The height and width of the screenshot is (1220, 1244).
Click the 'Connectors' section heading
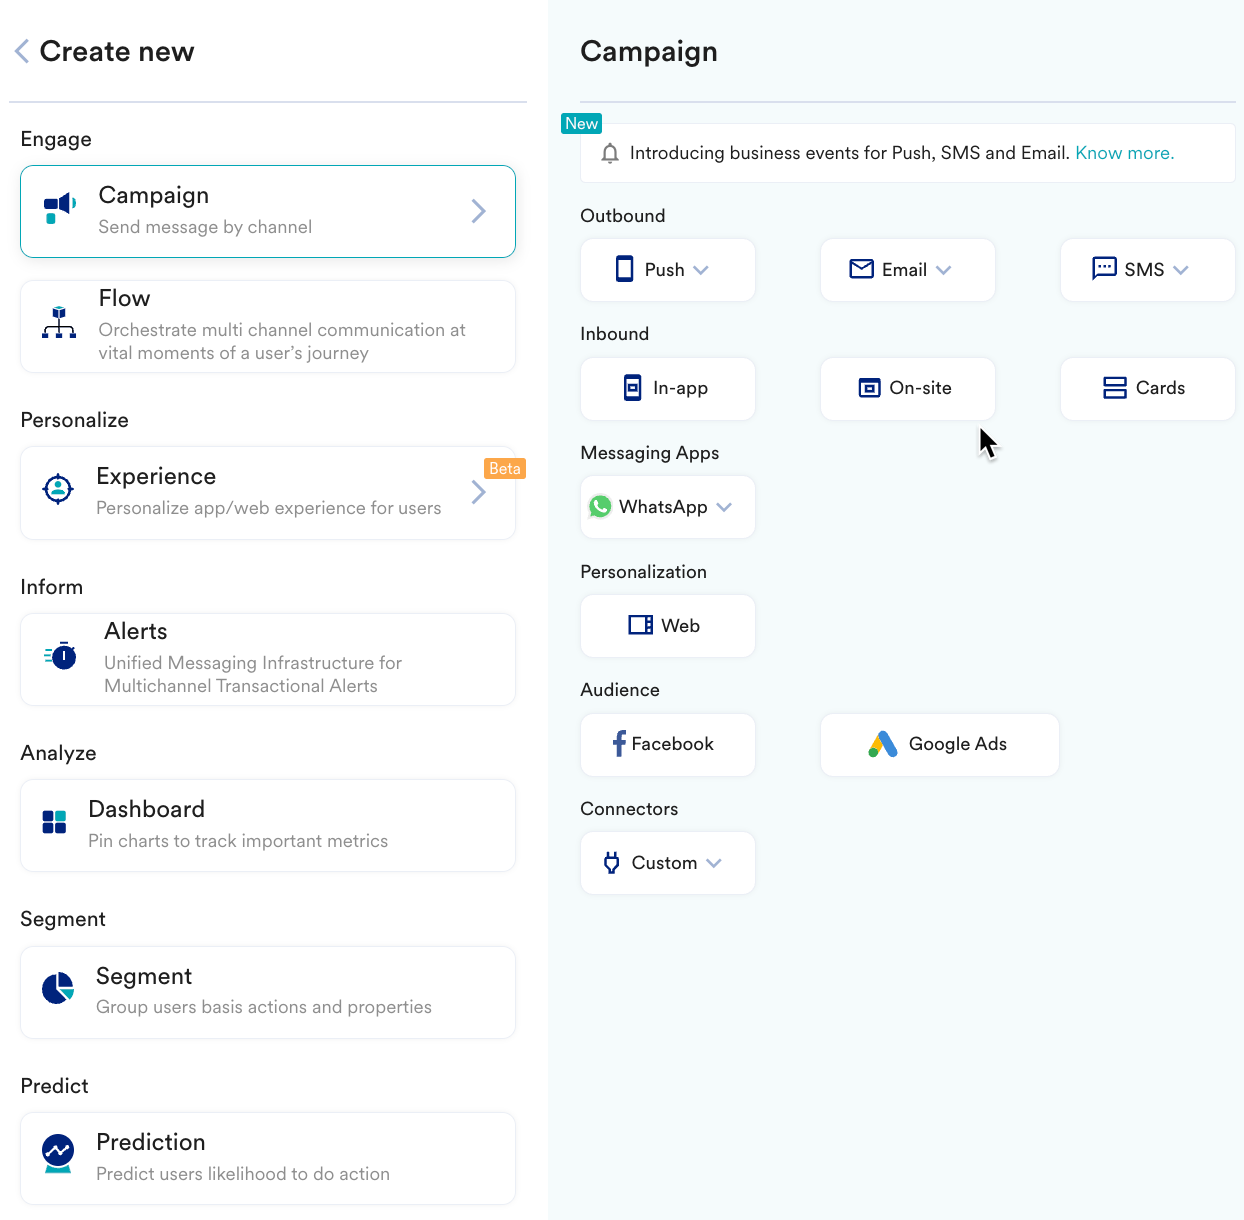pyautogui.click(x=629, y=809)
